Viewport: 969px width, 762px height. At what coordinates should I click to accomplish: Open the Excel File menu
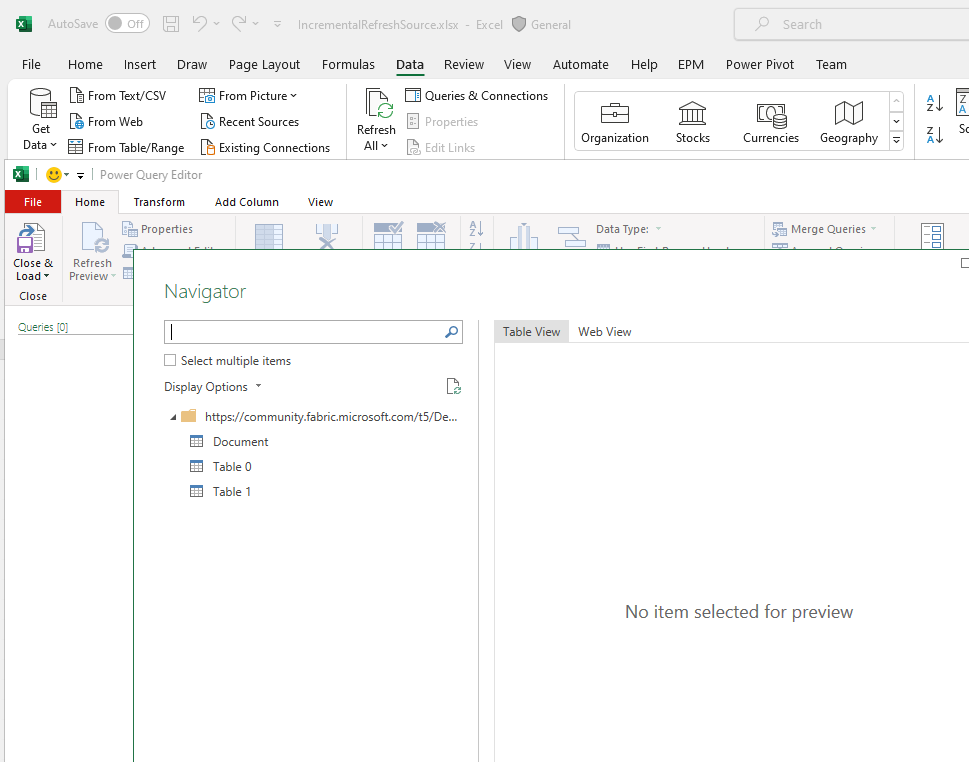coord(31,64)
